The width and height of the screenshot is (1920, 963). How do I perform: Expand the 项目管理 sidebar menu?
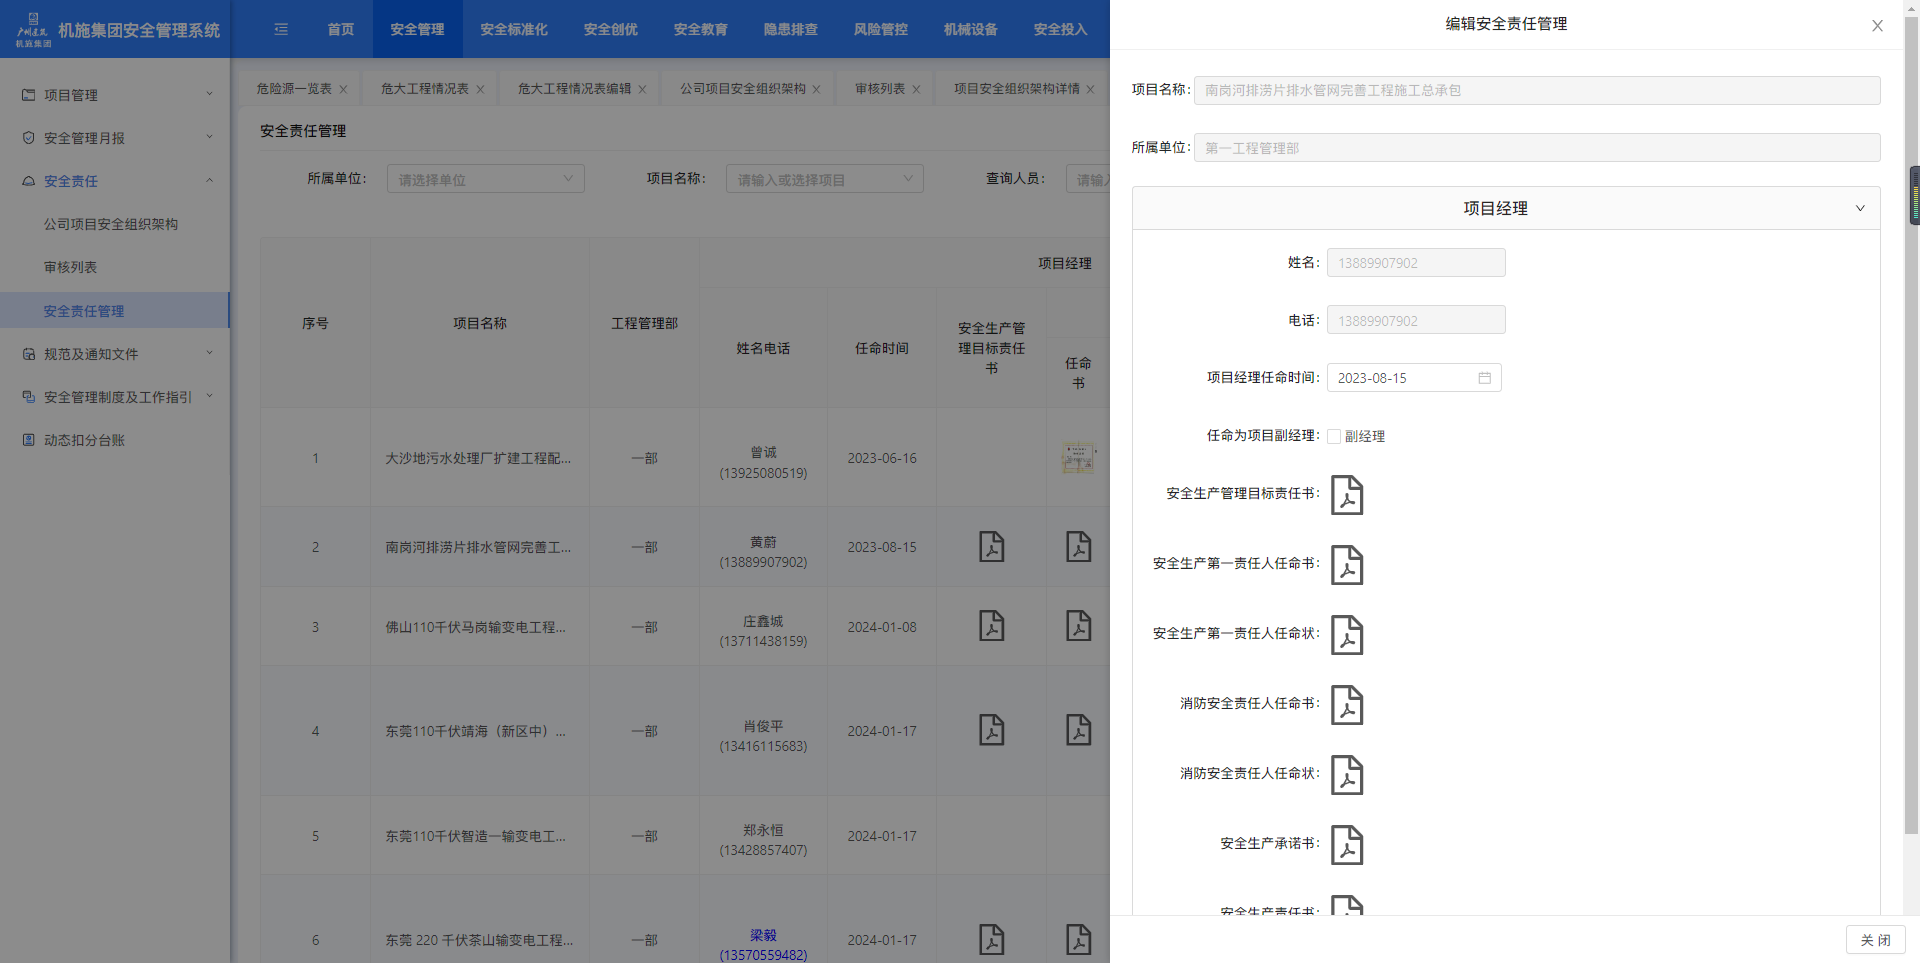pos(116,95)
